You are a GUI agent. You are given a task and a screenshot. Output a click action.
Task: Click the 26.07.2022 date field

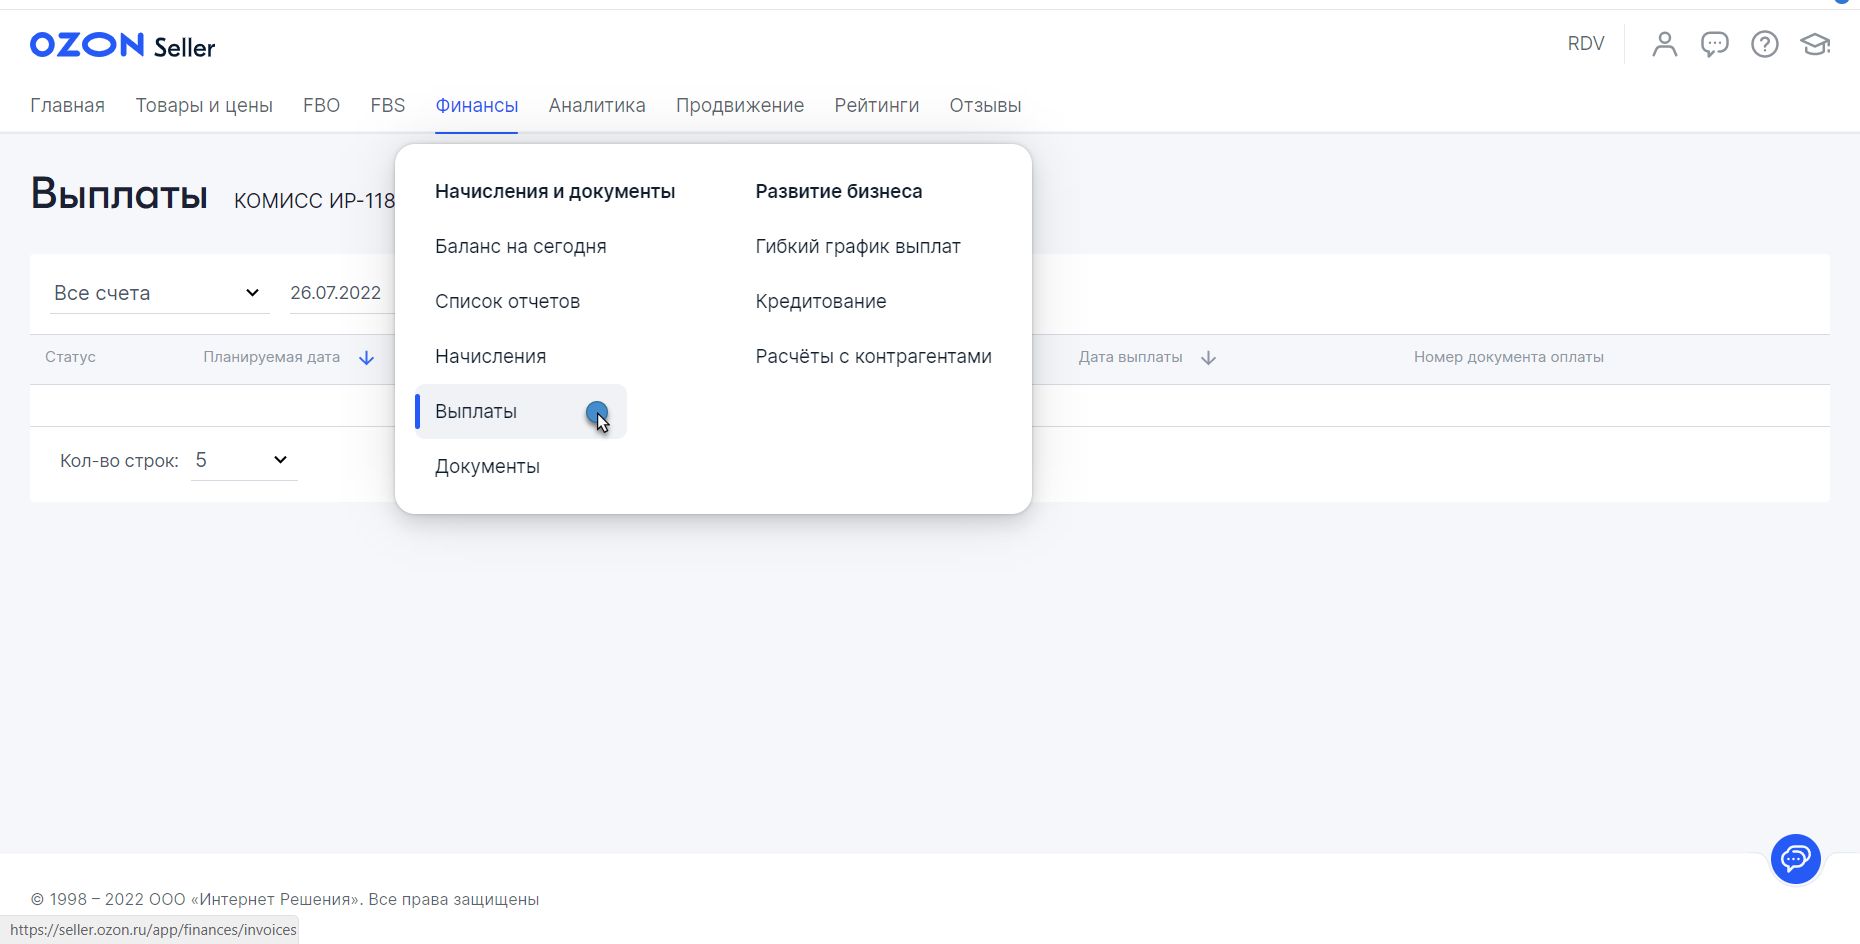[336, 293]
